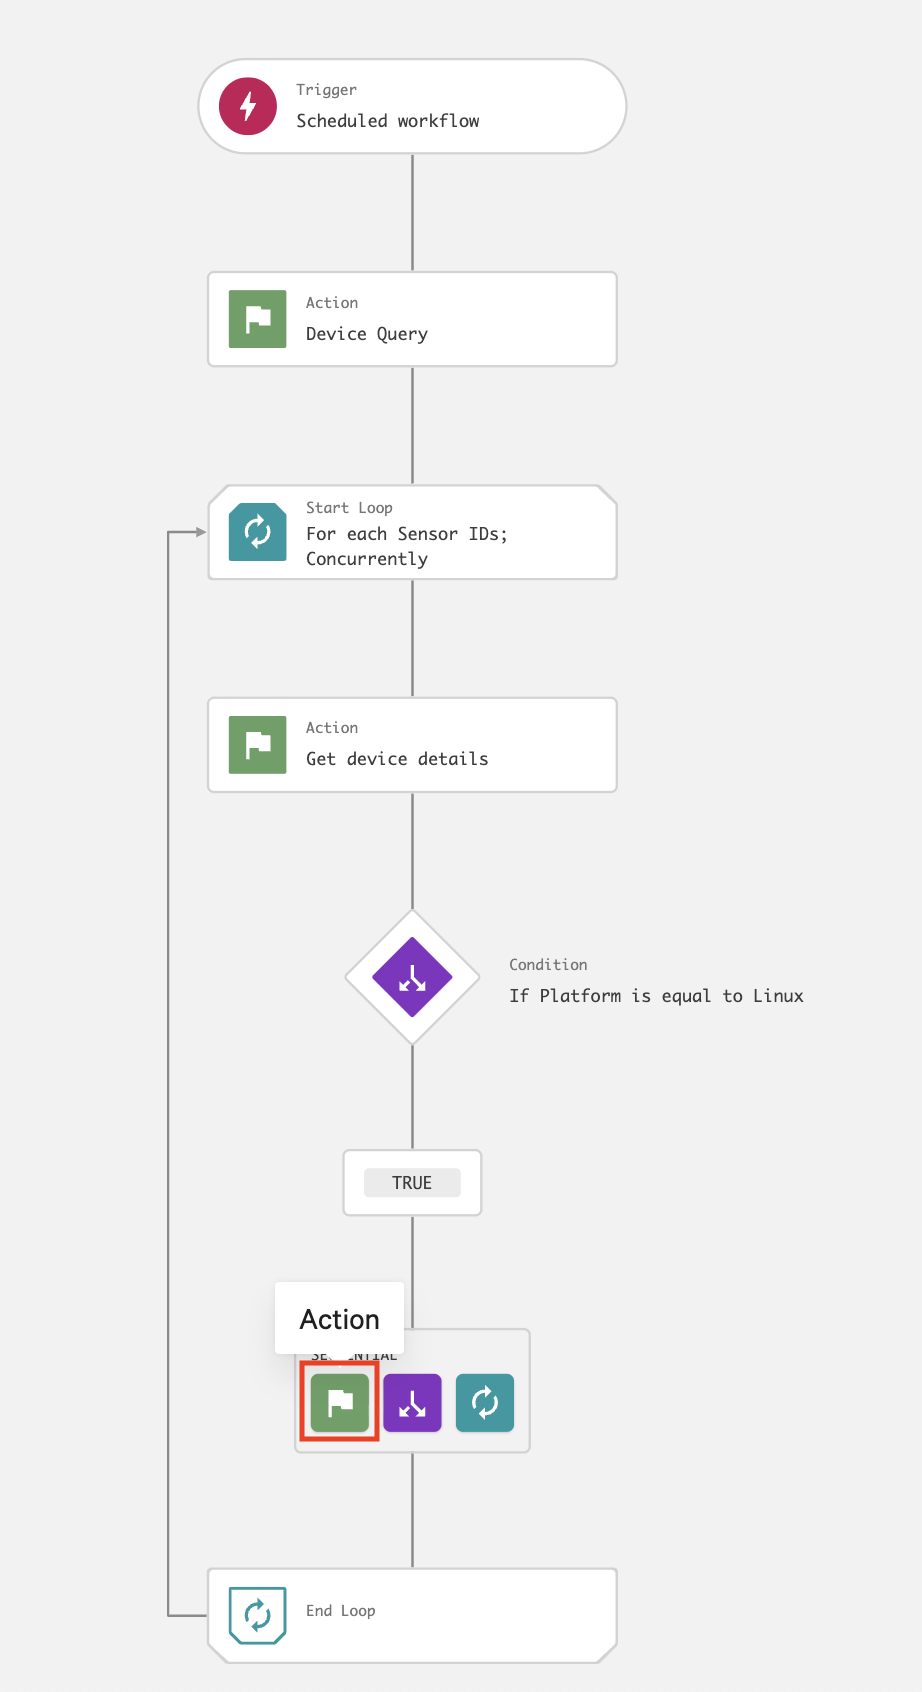Click the "Trigger" heading in the top node
Image resolution: width=922 pixels, height=1692 pixels.
(x=326, y=90)
